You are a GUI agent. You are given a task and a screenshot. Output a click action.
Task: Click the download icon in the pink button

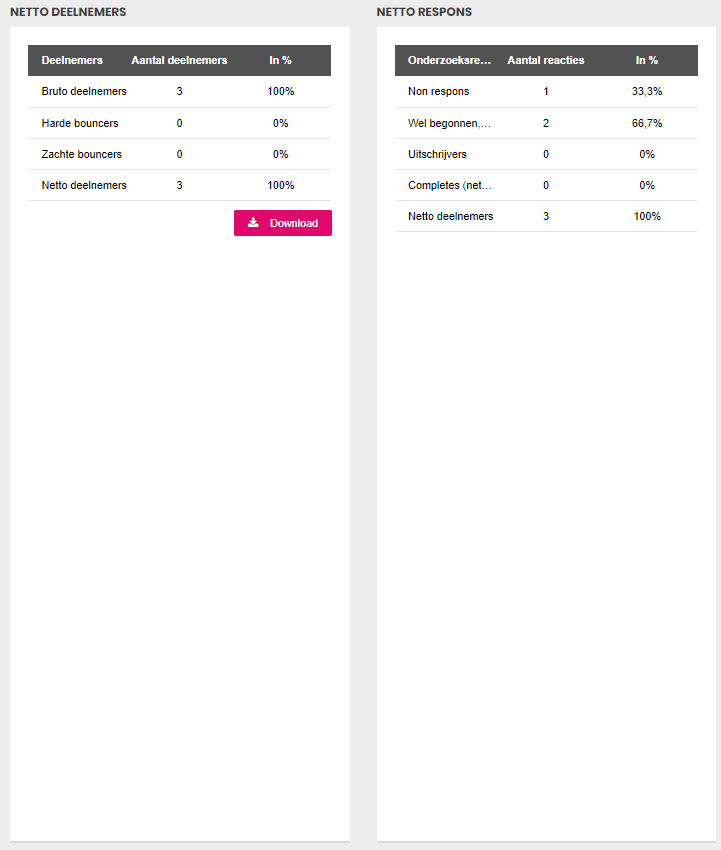click(x=253, y=223)
